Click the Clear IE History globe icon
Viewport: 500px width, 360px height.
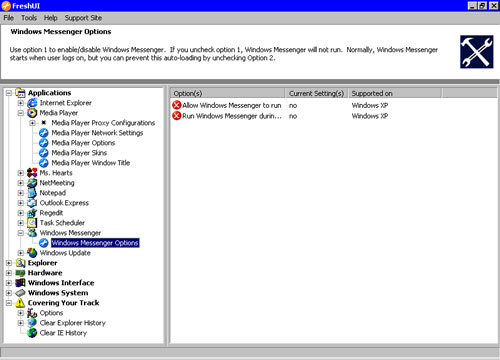(x=32, y=333)
